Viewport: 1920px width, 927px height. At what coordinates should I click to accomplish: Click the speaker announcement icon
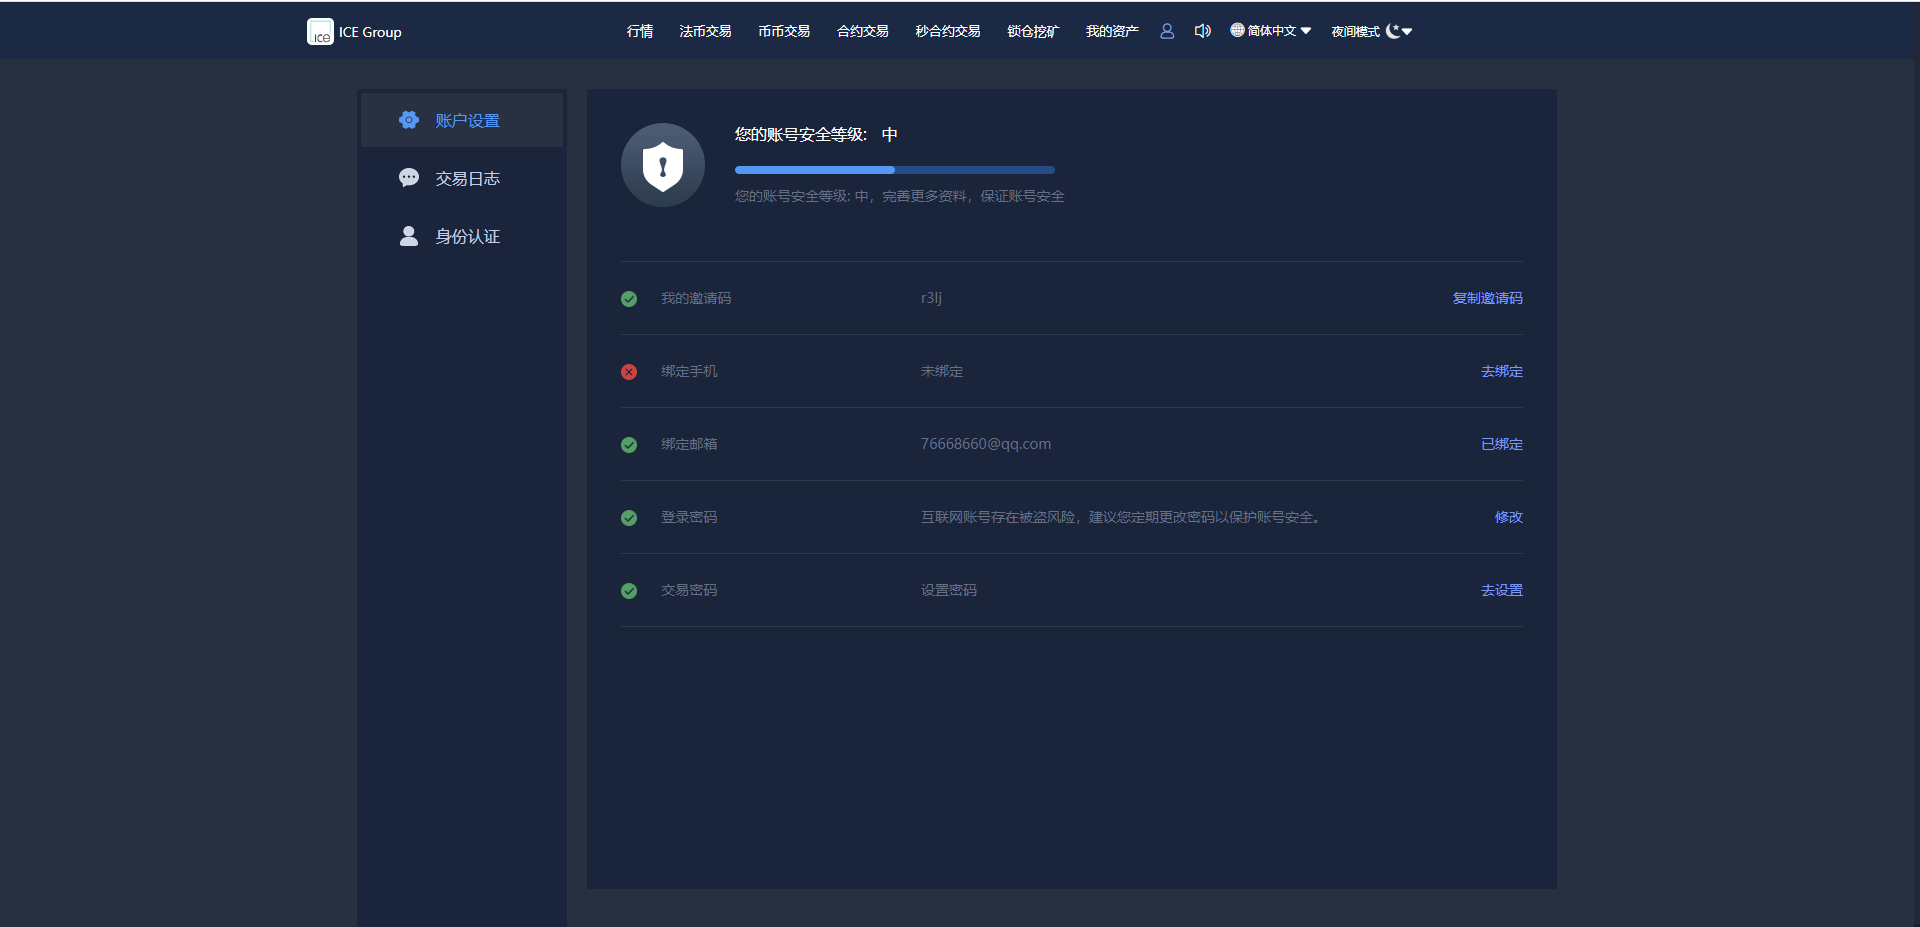[1202, 31]
